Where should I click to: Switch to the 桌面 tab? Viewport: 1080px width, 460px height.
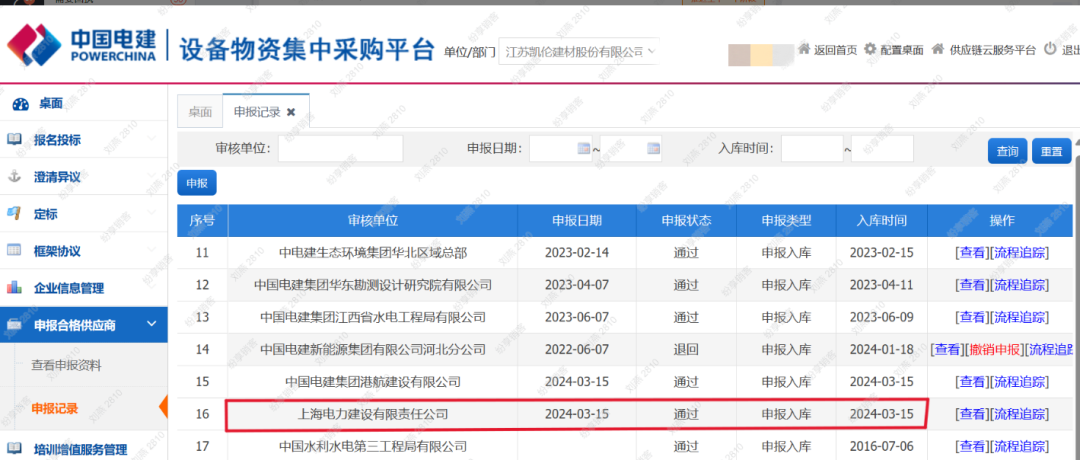[200, 112]
